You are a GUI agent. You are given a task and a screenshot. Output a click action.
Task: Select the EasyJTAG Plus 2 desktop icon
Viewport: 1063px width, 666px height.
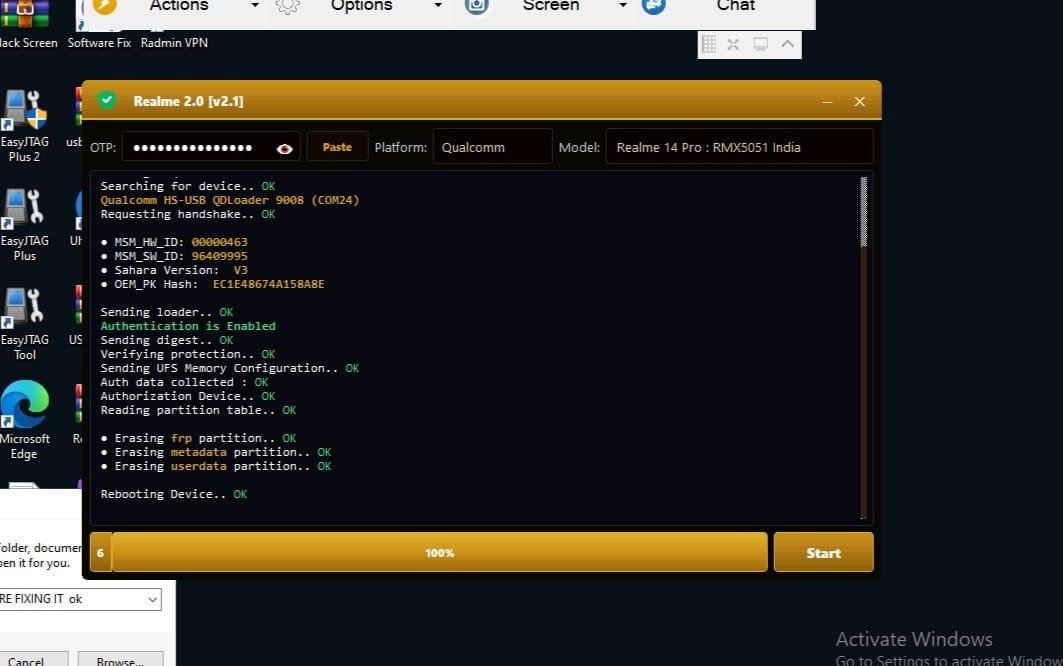click(x=24, y=127)
